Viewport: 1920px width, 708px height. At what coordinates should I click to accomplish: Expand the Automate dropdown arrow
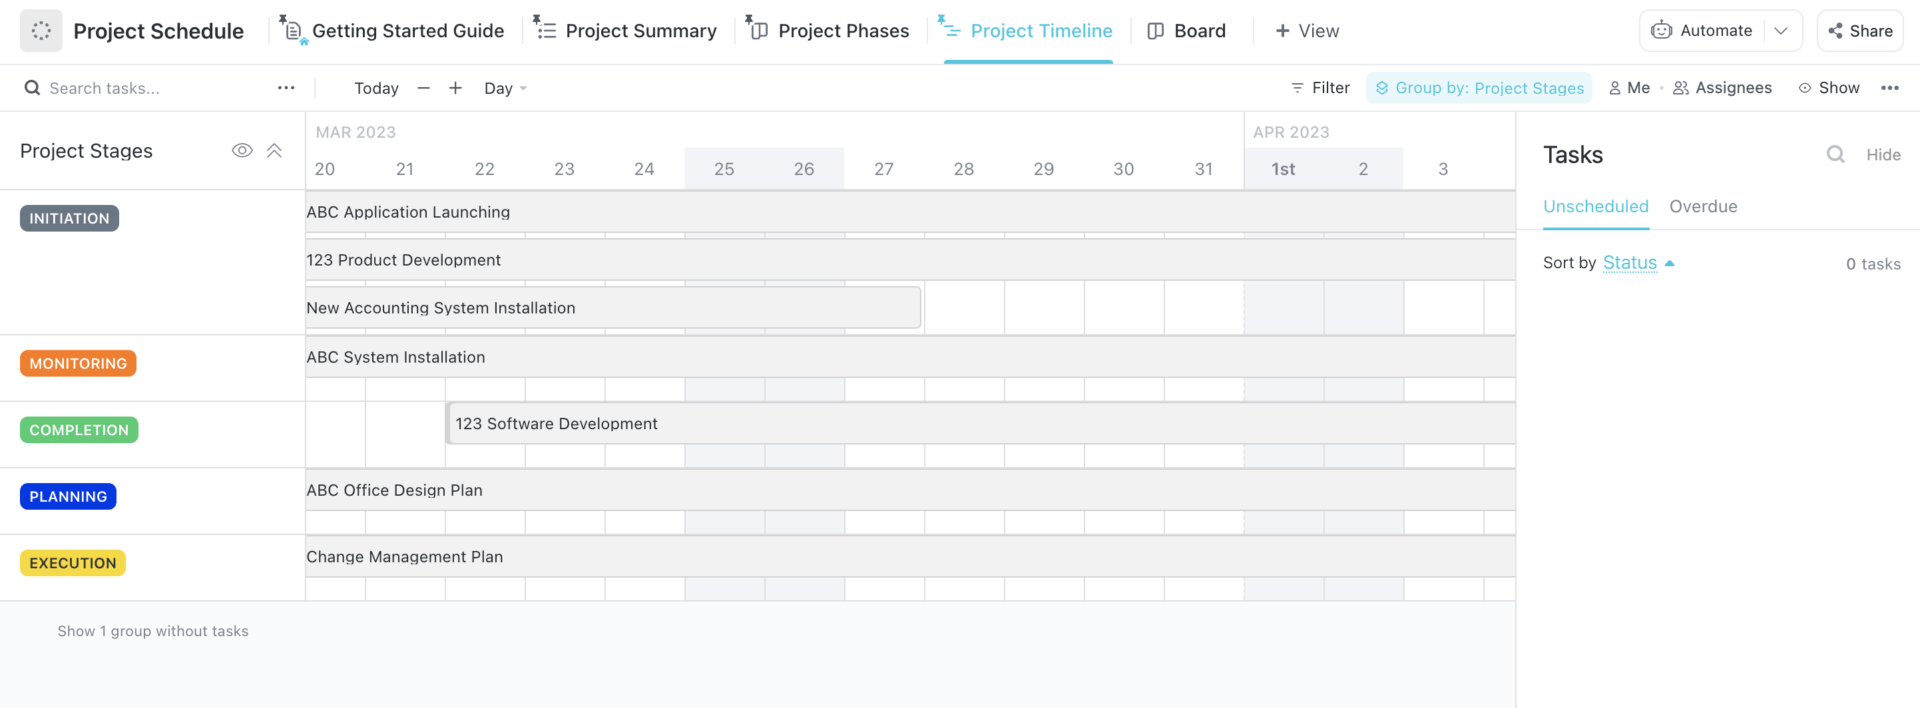click(x=1781, y=31)
